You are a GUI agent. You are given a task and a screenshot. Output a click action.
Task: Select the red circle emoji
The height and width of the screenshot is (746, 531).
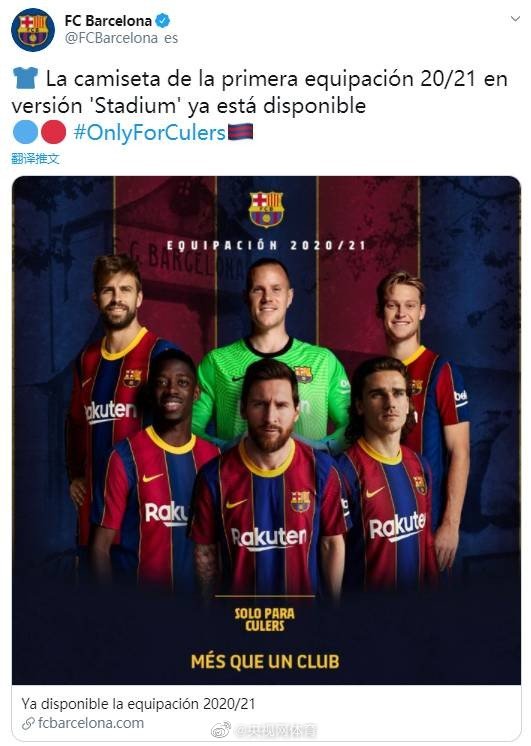pos(53,132)
